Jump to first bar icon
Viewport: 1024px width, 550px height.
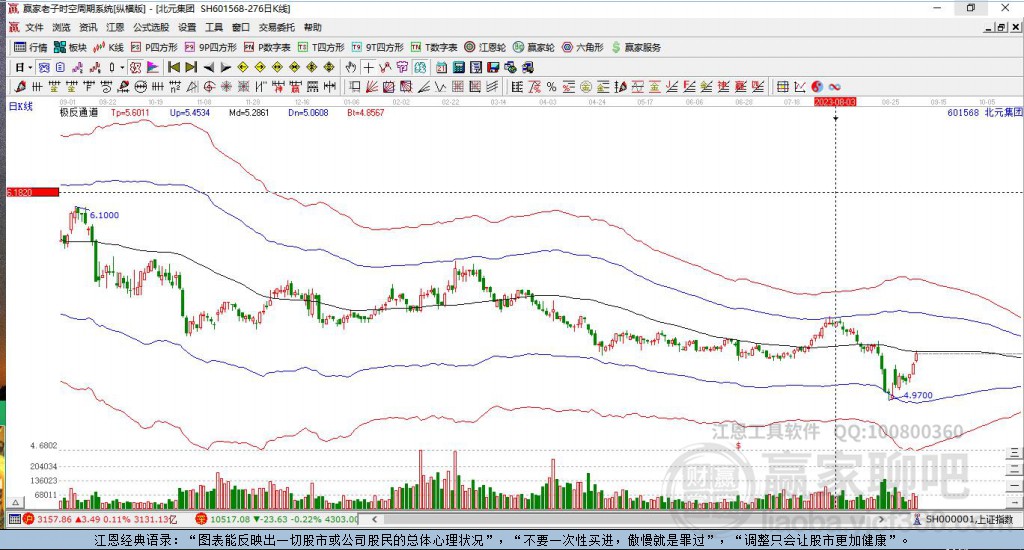(174, 67)
